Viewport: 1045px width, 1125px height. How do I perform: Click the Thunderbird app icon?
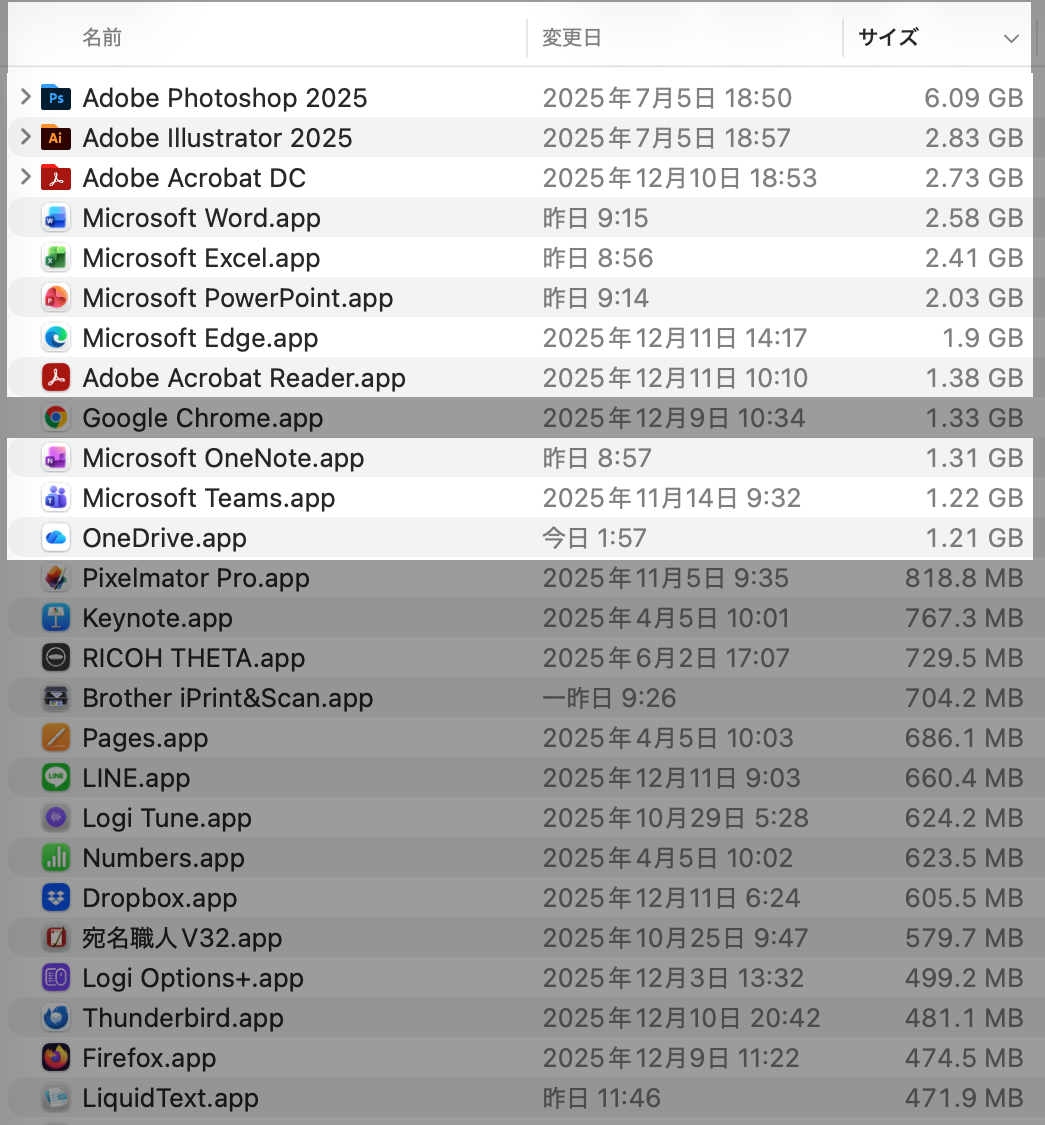56,1018
